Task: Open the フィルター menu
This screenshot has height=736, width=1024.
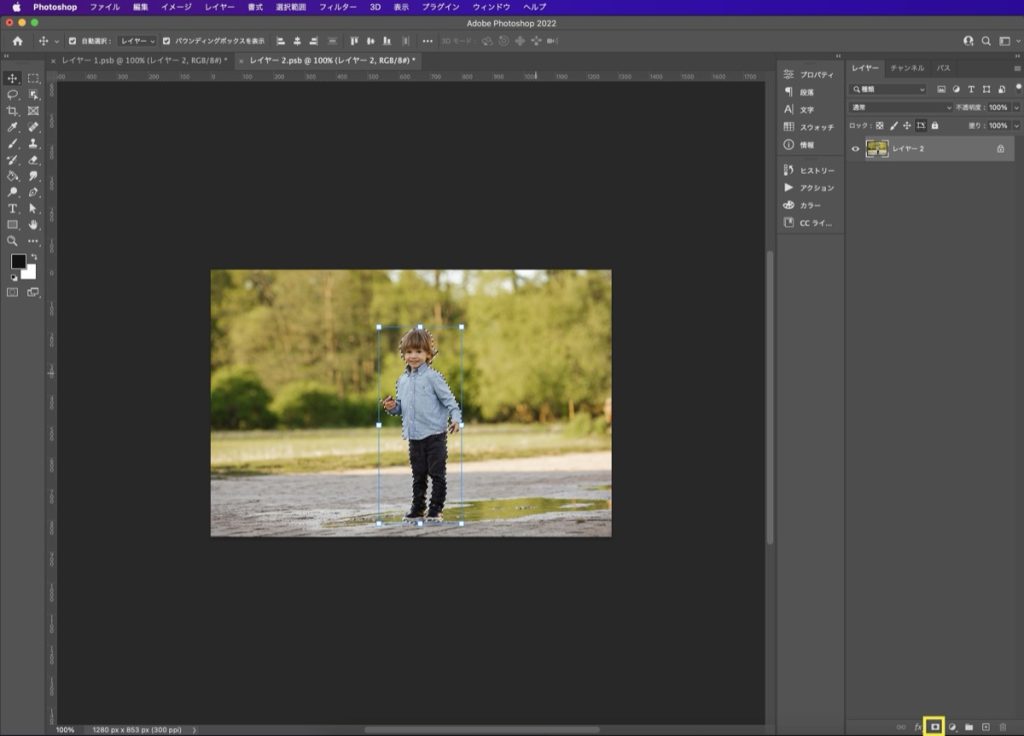Action: click(x=338, y=7)
